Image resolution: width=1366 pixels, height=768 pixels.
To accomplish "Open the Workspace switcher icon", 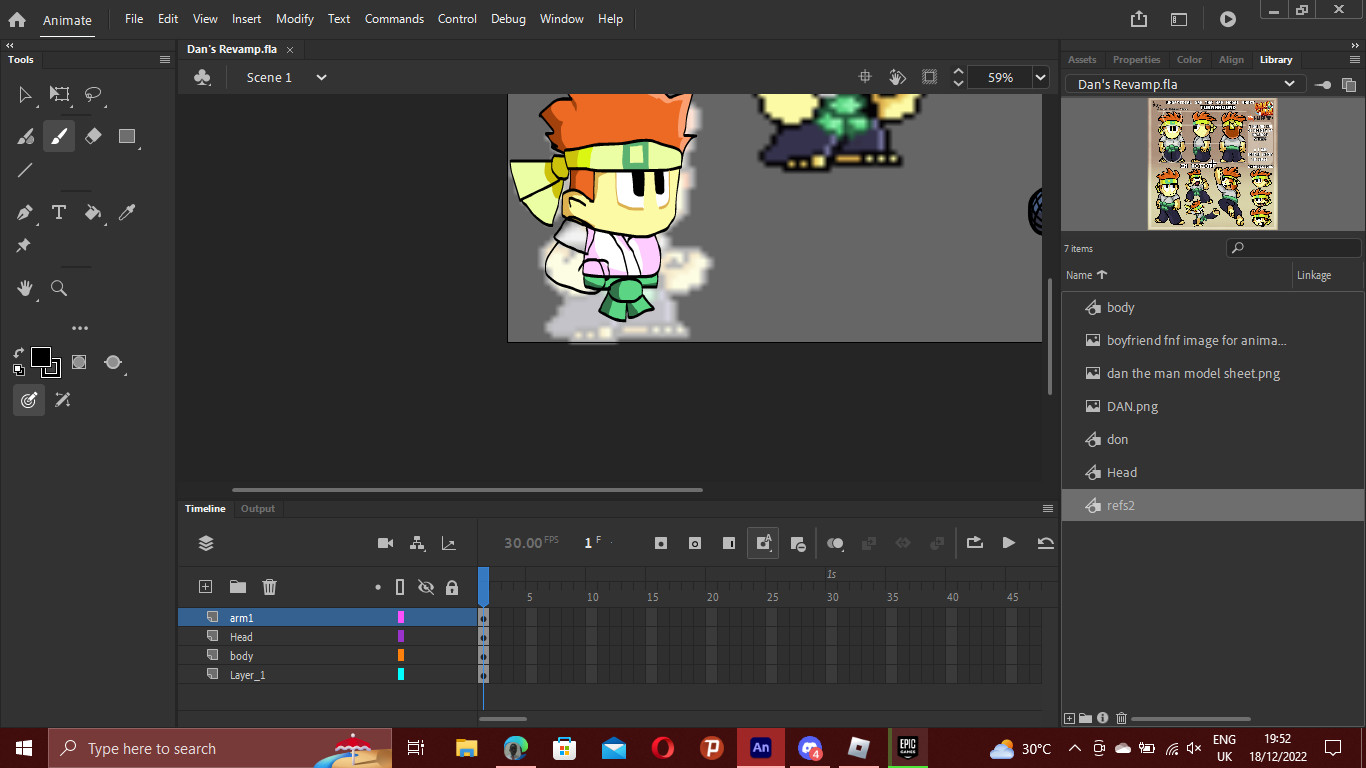I will click(1179, 19).
